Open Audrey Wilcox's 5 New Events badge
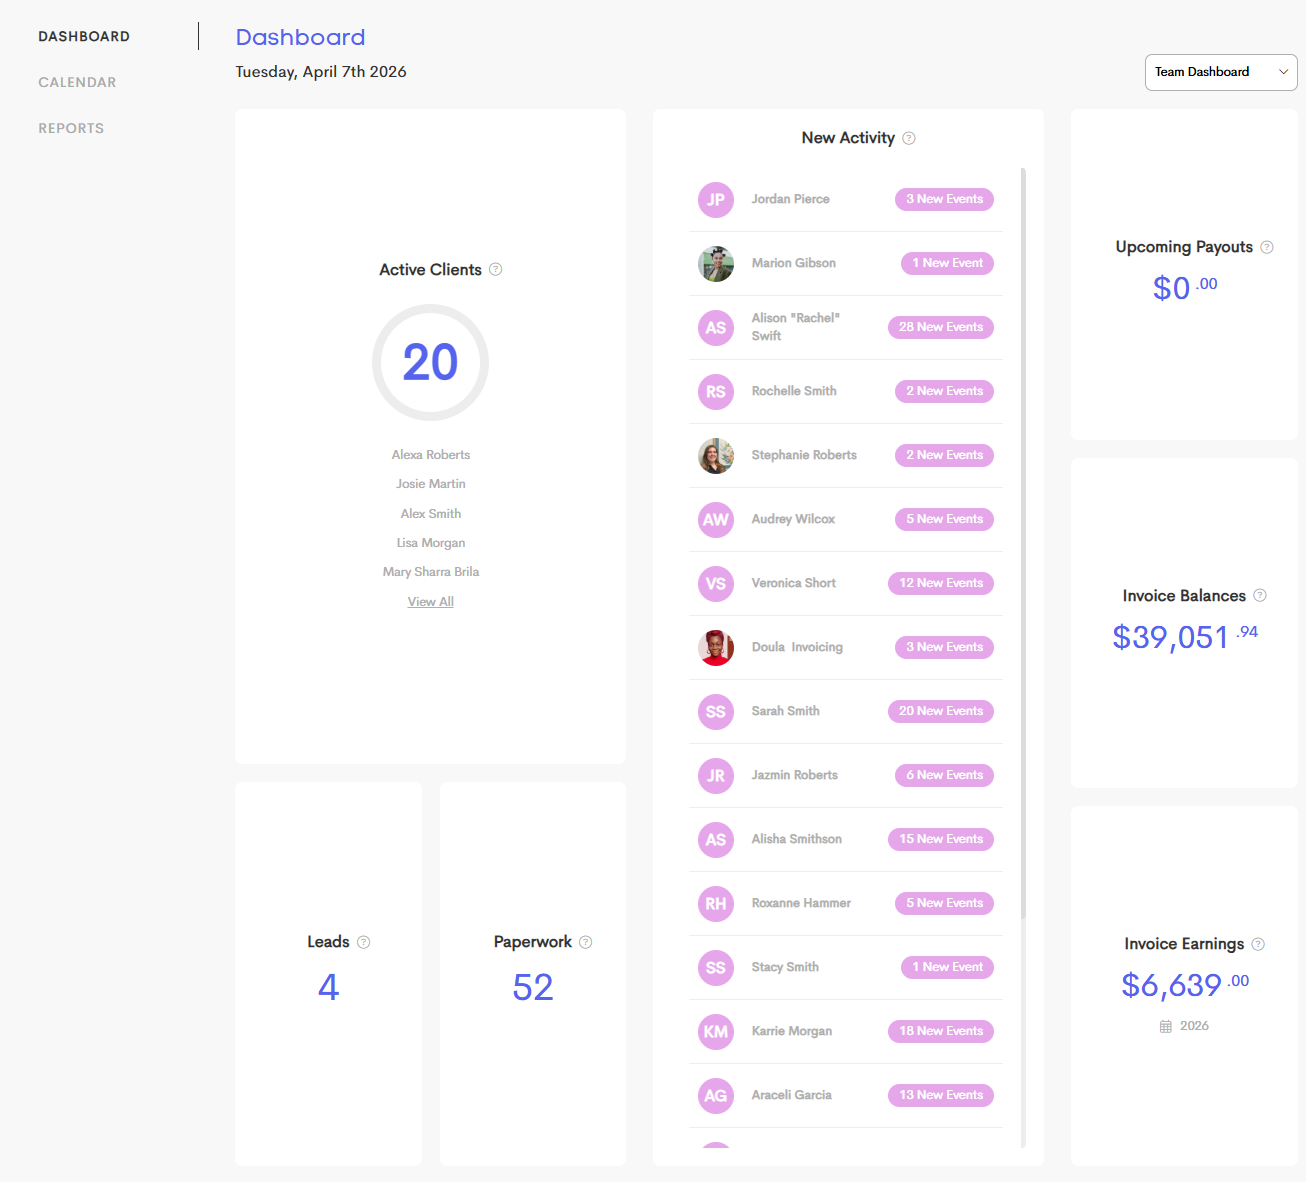Viewport: 1306px width, 1182px height. pyautogui.click(x=944, y=519)
